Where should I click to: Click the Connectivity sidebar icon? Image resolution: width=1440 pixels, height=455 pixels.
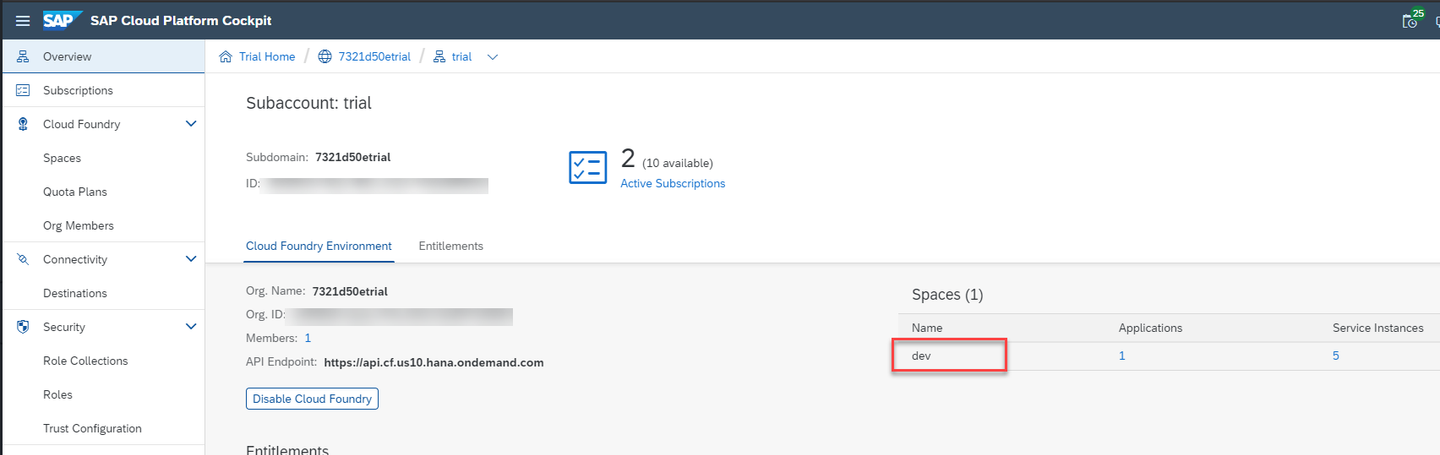tap(23, 260)
